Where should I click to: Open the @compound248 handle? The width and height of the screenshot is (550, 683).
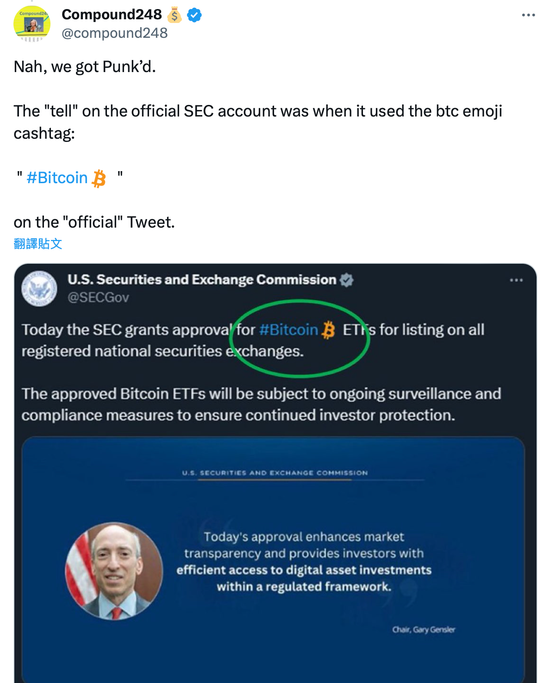point(115,33)
